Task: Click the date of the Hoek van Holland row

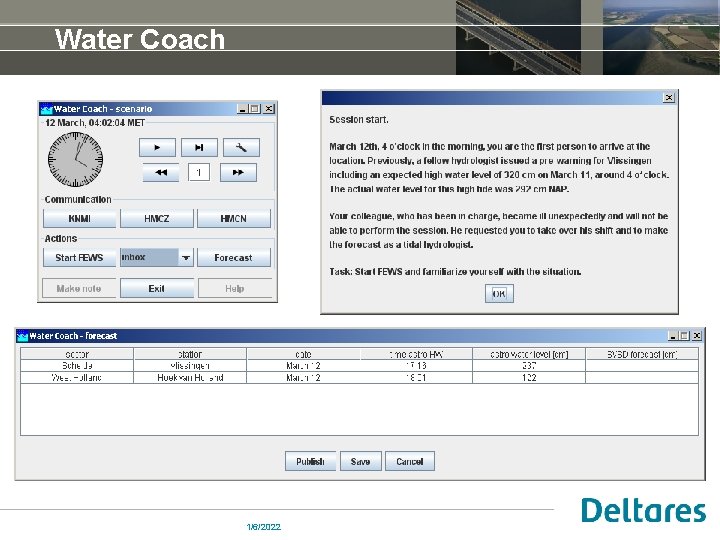Action: click(303, 377)
